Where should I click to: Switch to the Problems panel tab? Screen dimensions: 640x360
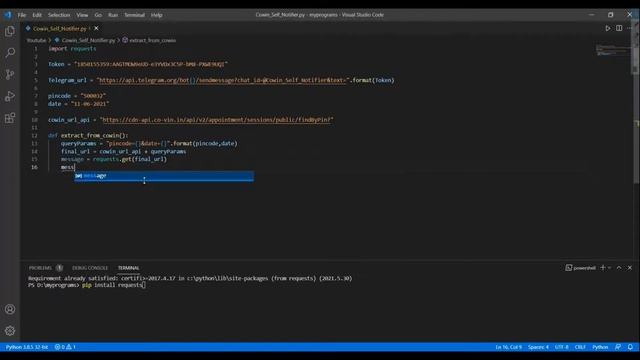click(40, 268)
